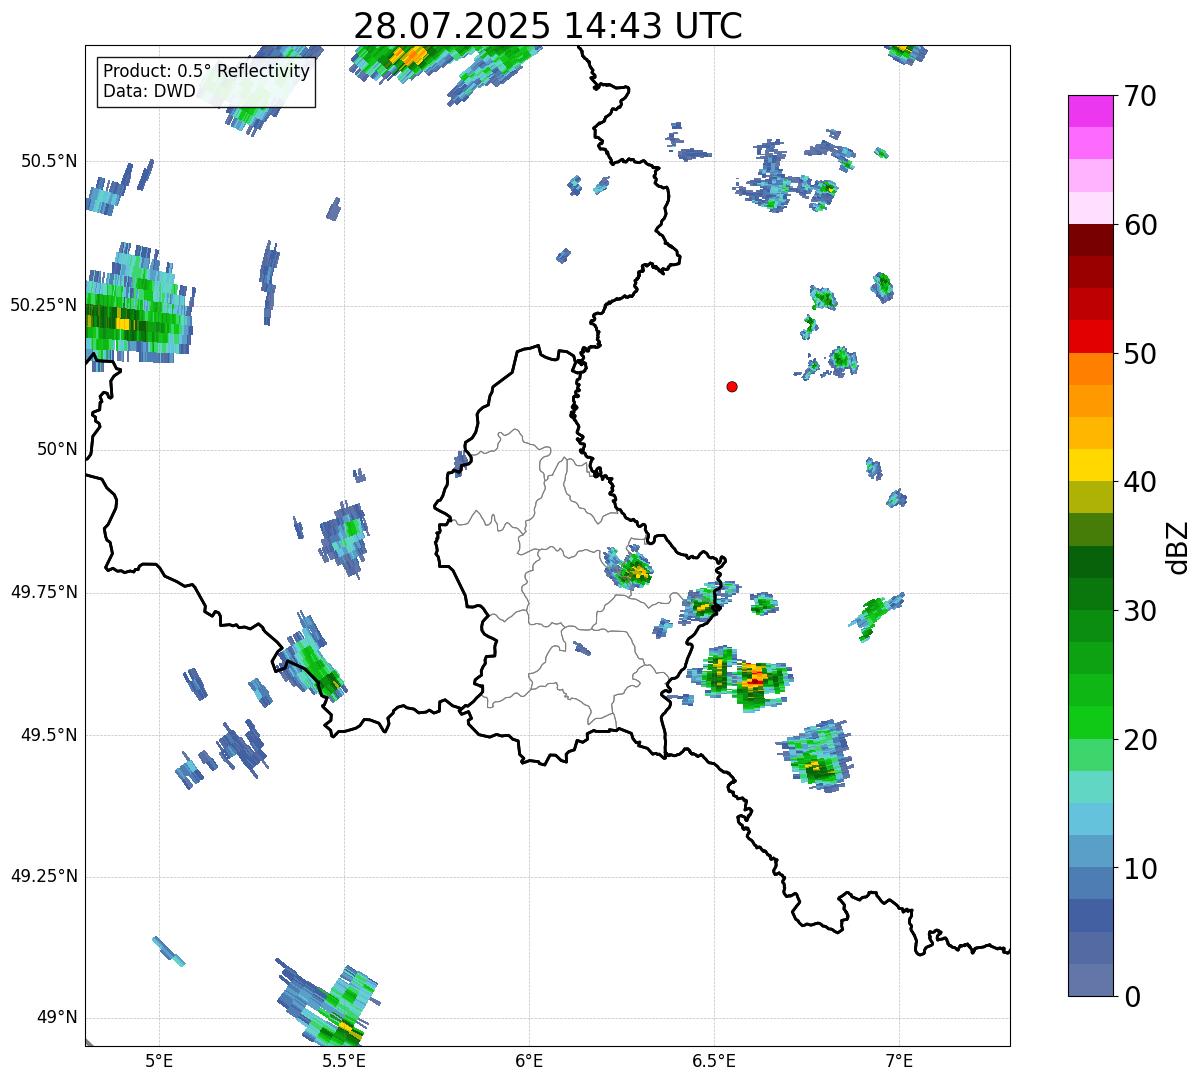Click the "49.25°N" latitude label

click(44, 876)
